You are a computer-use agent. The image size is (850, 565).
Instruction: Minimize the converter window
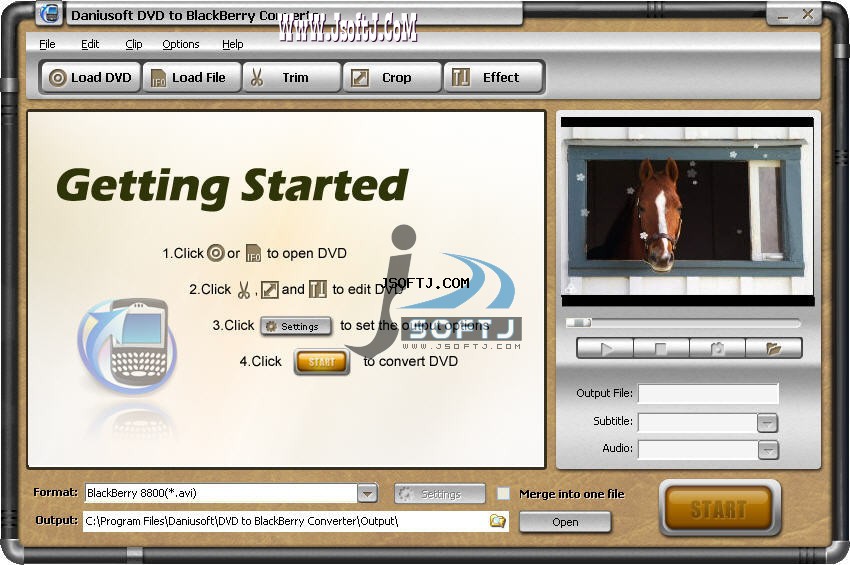(782, 15)
